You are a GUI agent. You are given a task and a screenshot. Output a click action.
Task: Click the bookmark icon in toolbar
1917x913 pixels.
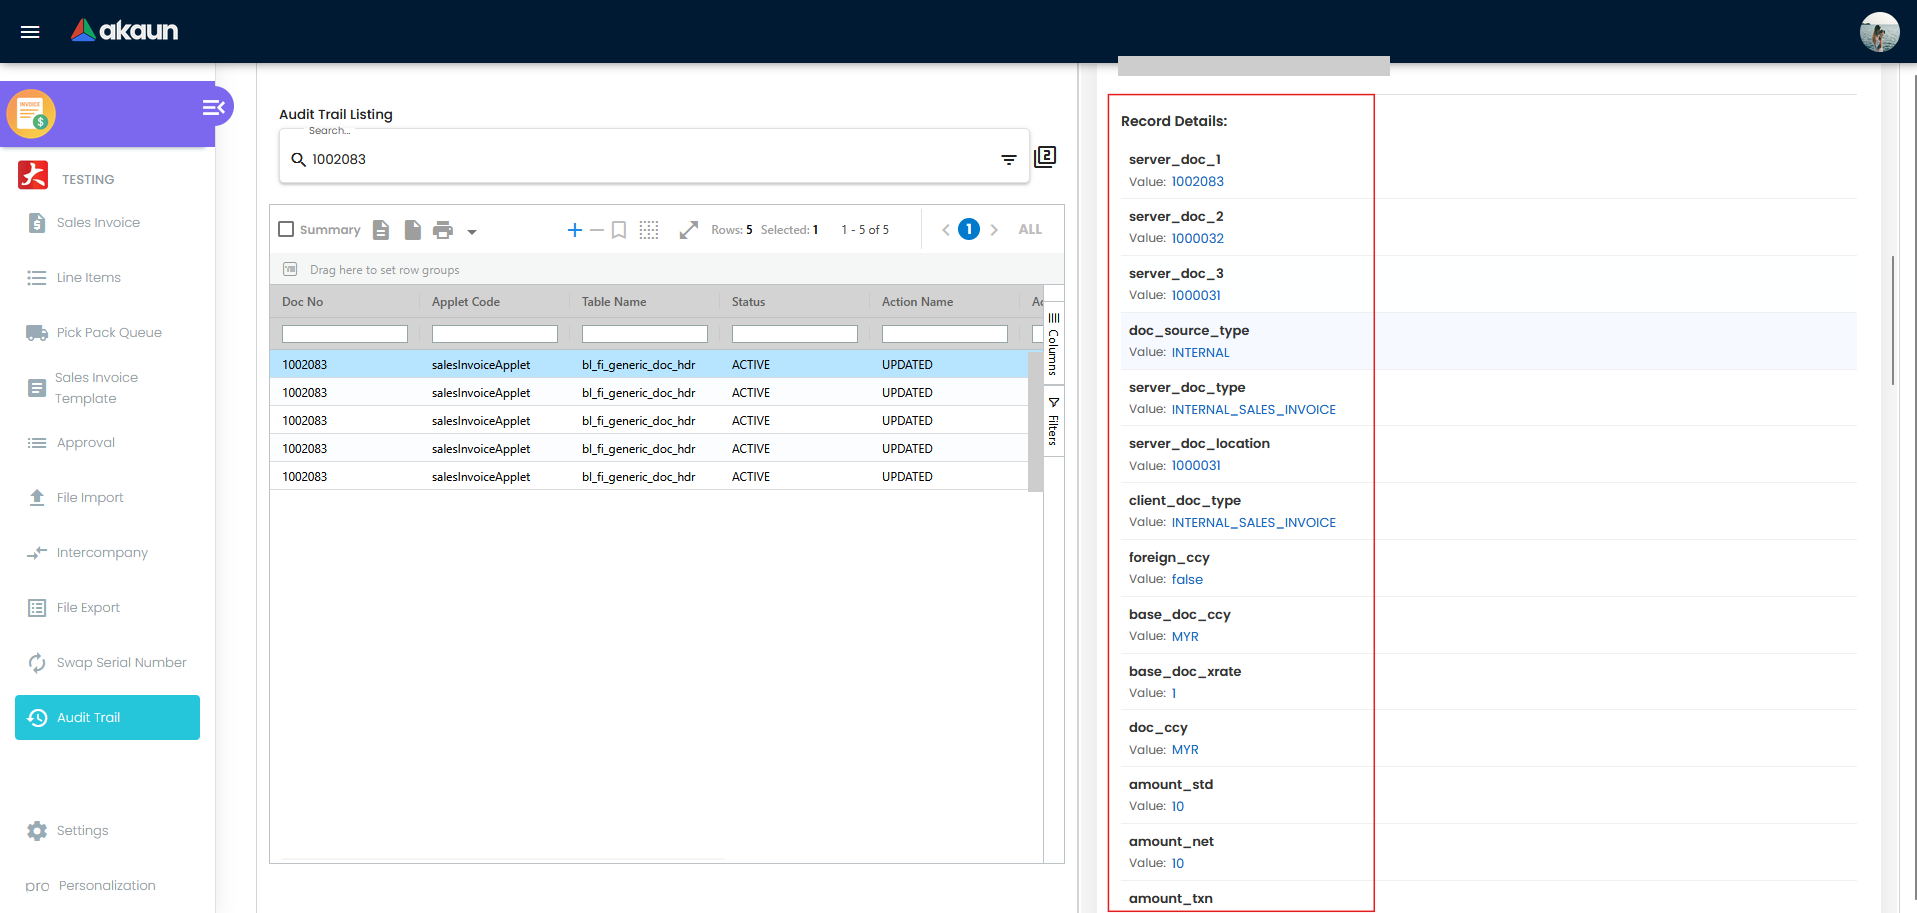619,230
